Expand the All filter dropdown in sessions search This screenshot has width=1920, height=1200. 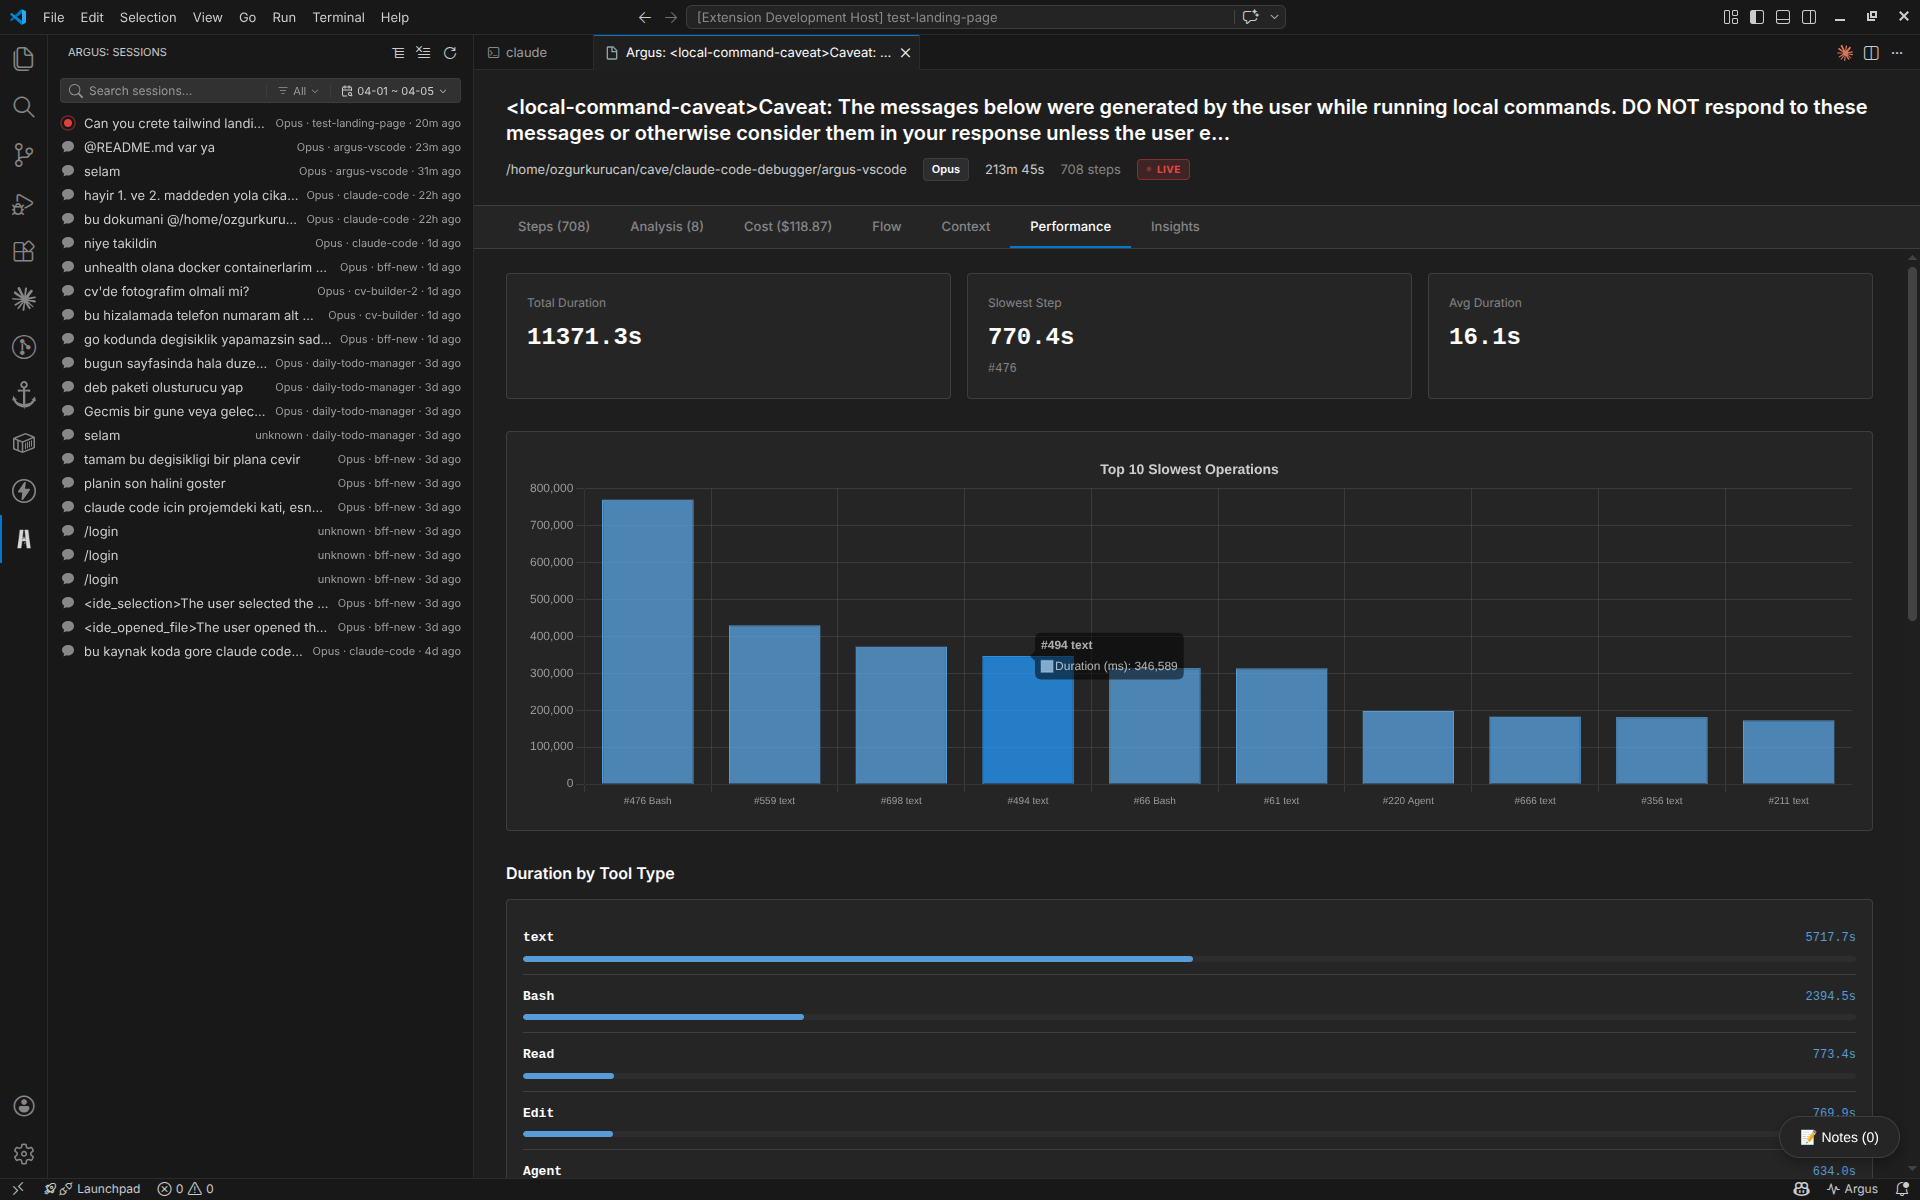[x=298, y=90]
